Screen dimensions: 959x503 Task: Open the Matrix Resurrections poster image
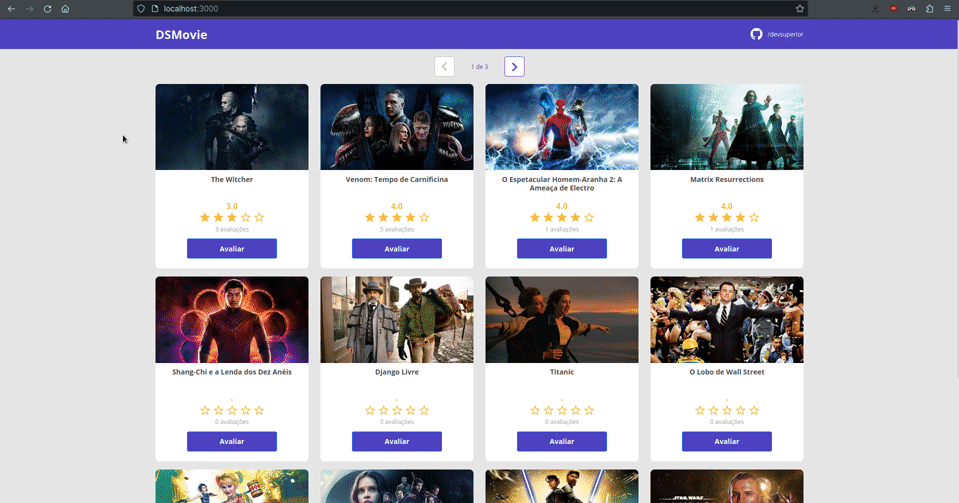727,127
